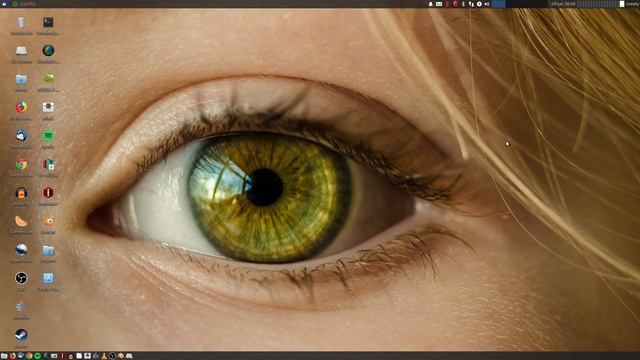The image size is (640, 360).
Task: Click Thunderbird launcher in bottom panel
Action: pyautogui.click(x=21, y=356)
